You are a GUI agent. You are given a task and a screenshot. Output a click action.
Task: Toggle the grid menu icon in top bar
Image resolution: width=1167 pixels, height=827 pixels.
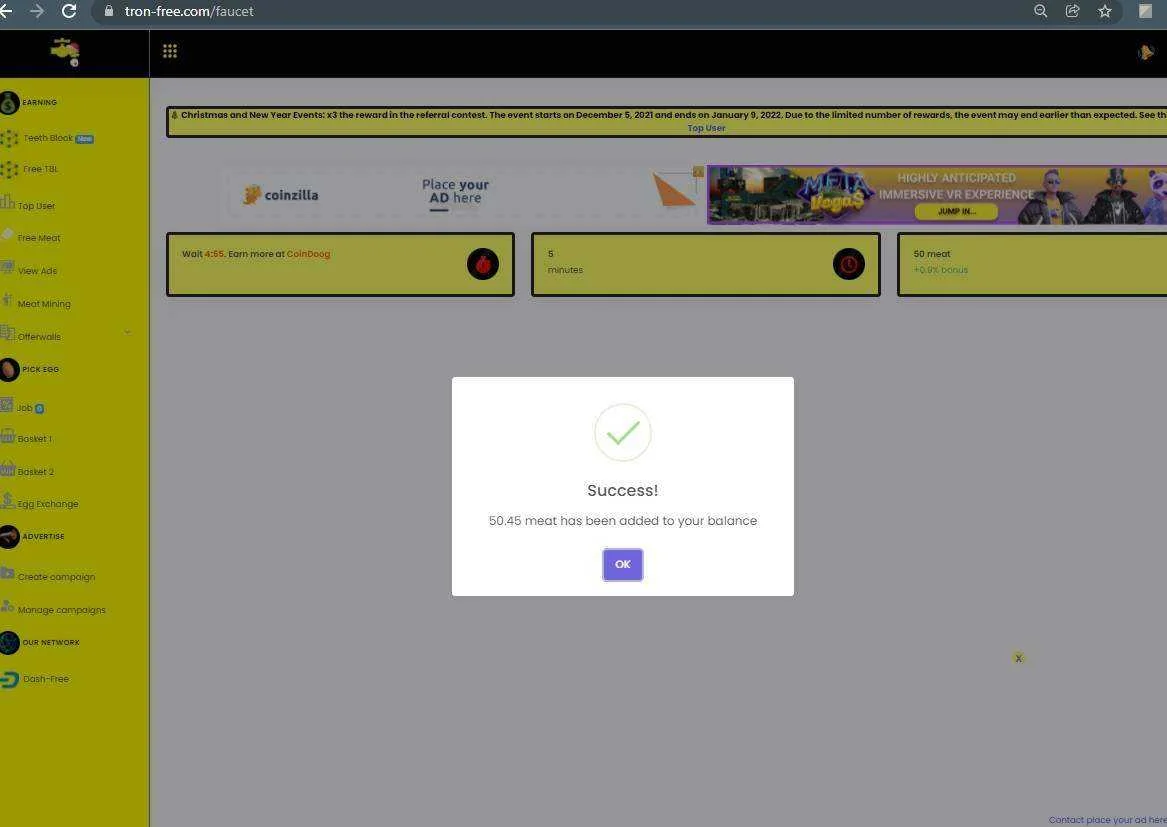coord(170,51)
